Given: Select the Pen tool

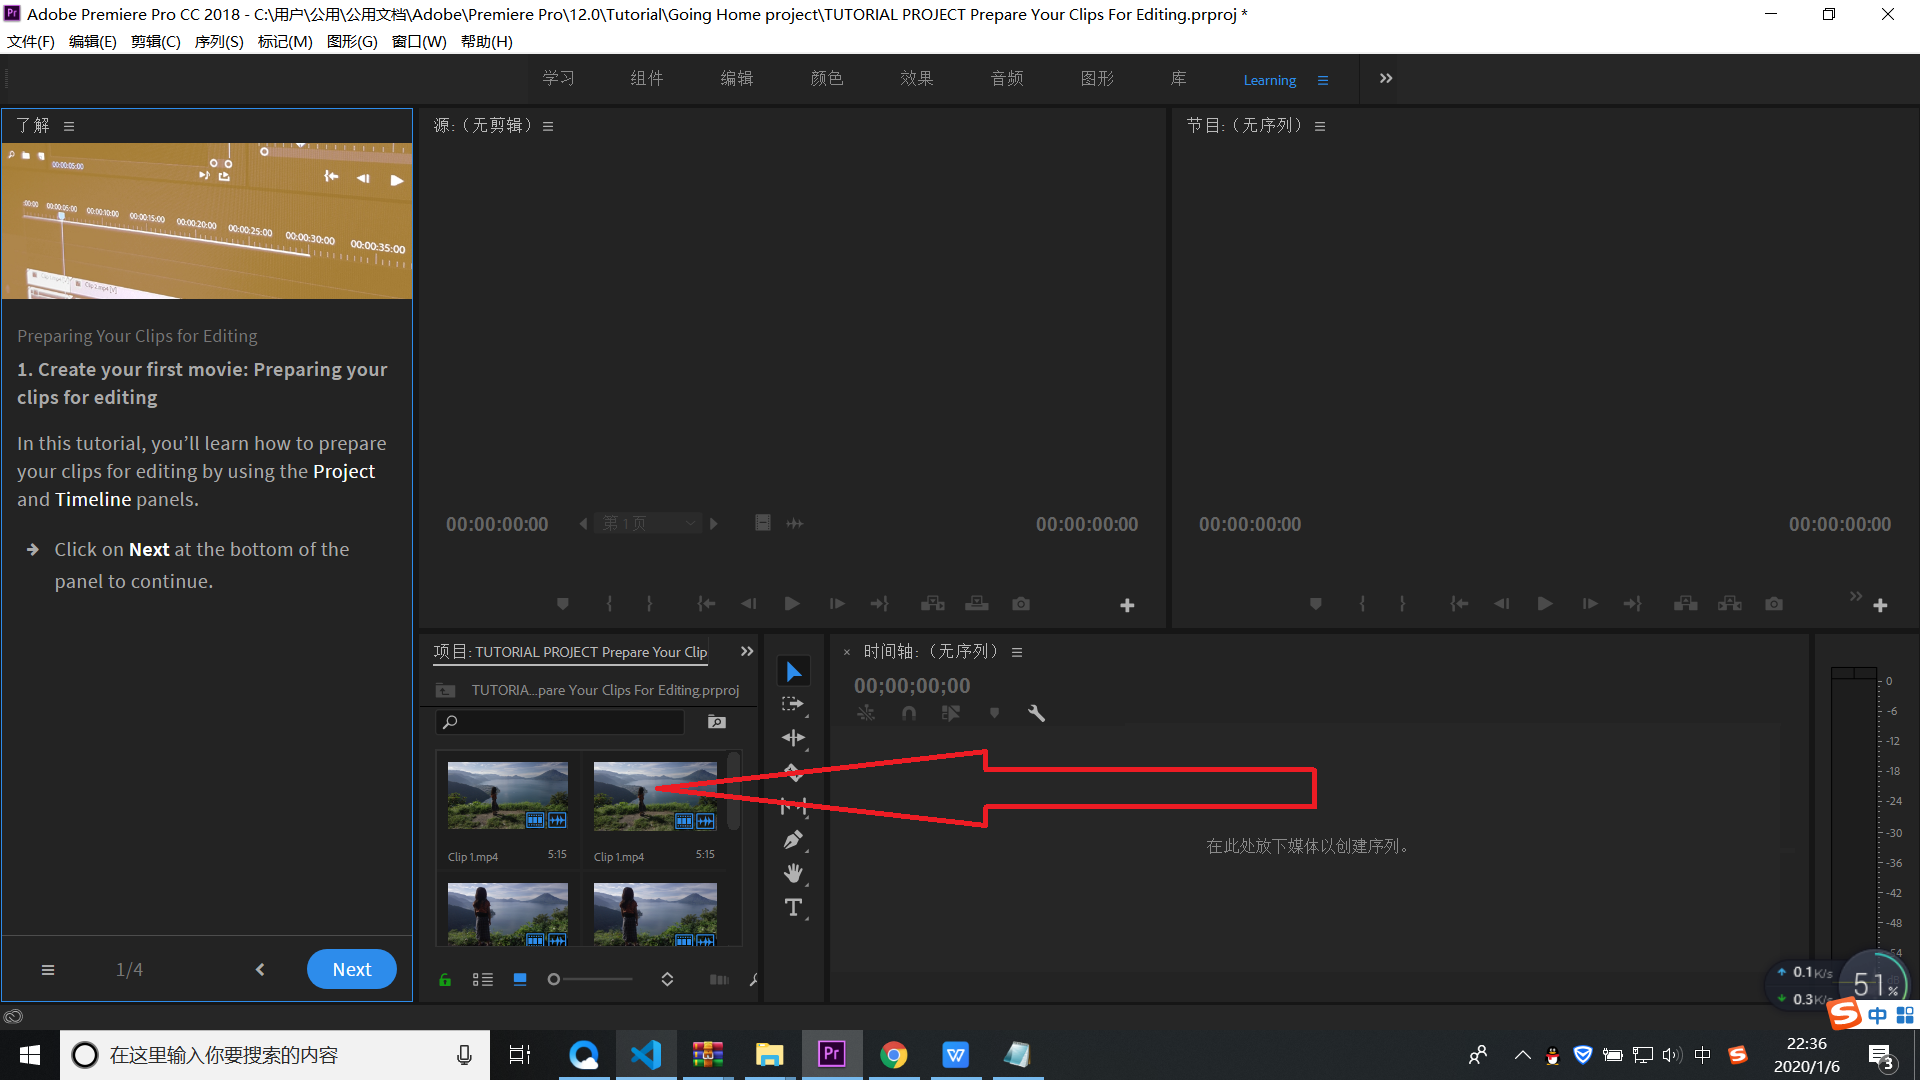Looking at the screenshot, I should click(793, 840).
